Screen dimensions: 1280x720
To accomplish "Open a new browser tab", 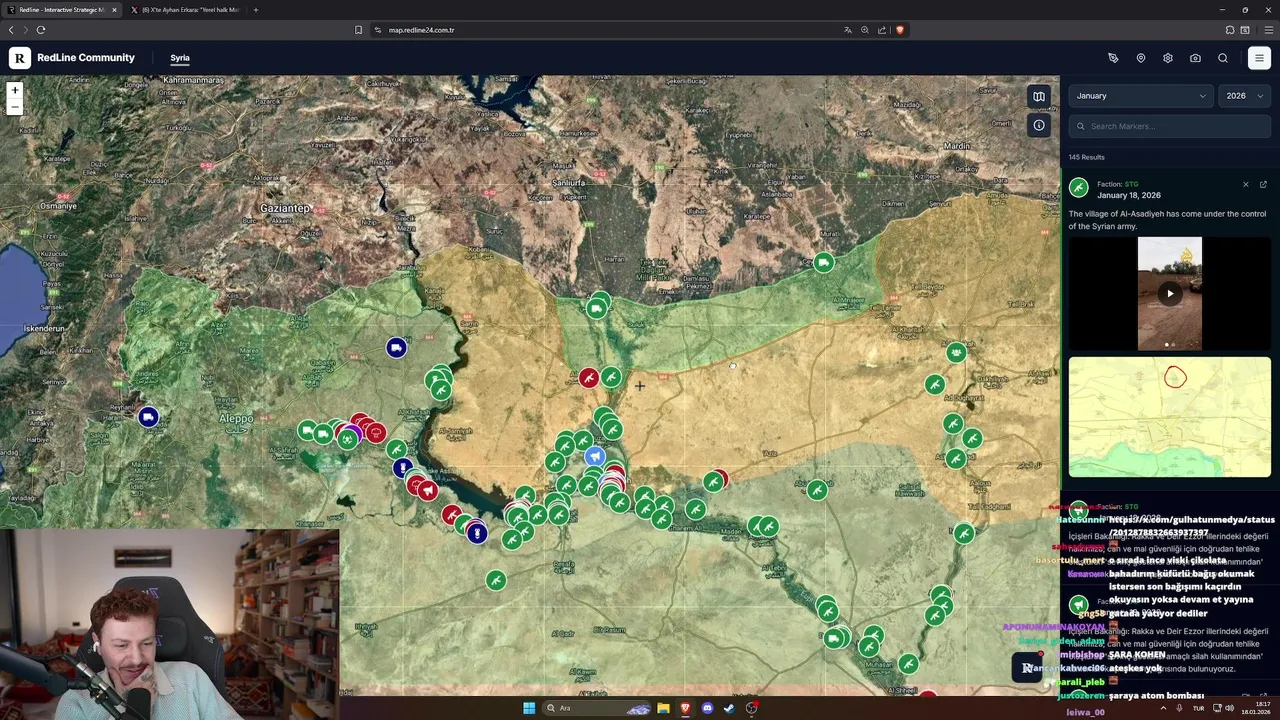I will [256, 10].
